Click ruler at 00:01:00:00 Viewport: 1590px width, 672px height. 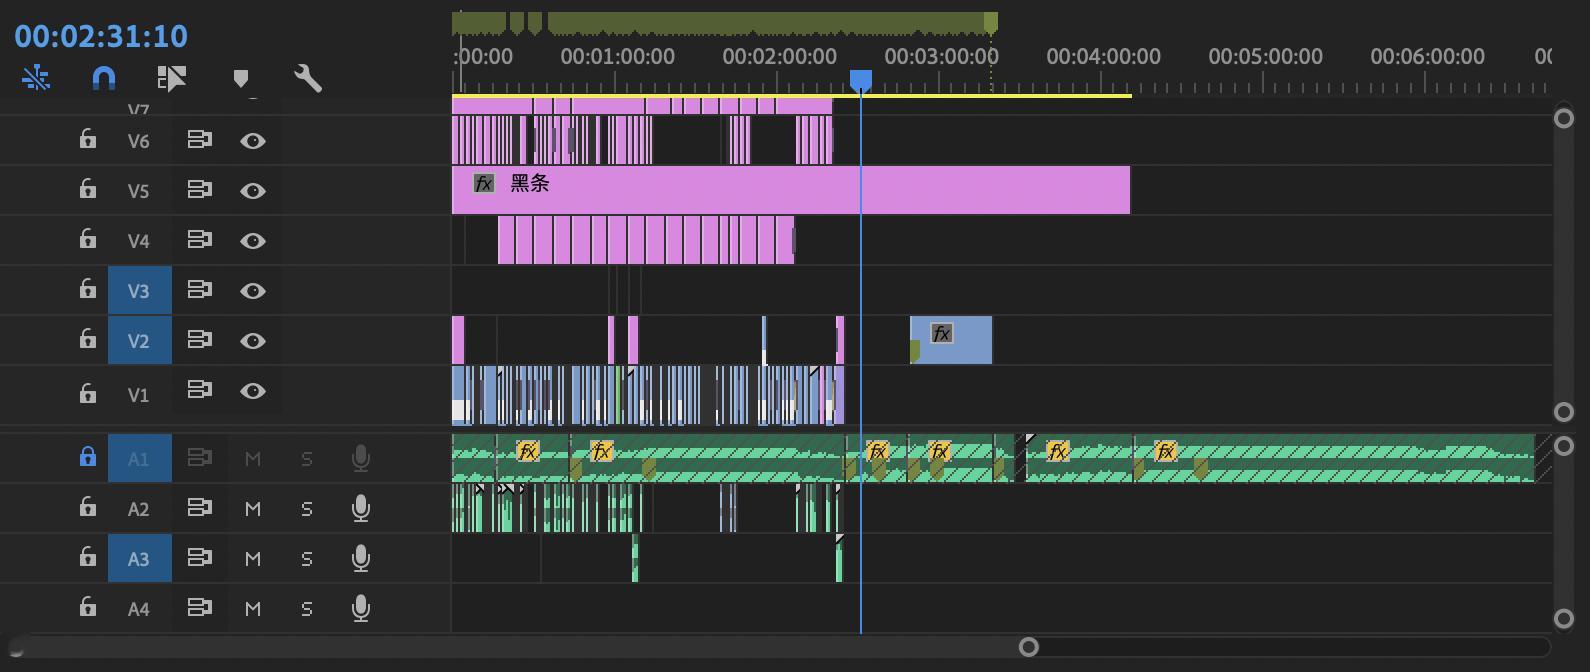tap(618, 56)
